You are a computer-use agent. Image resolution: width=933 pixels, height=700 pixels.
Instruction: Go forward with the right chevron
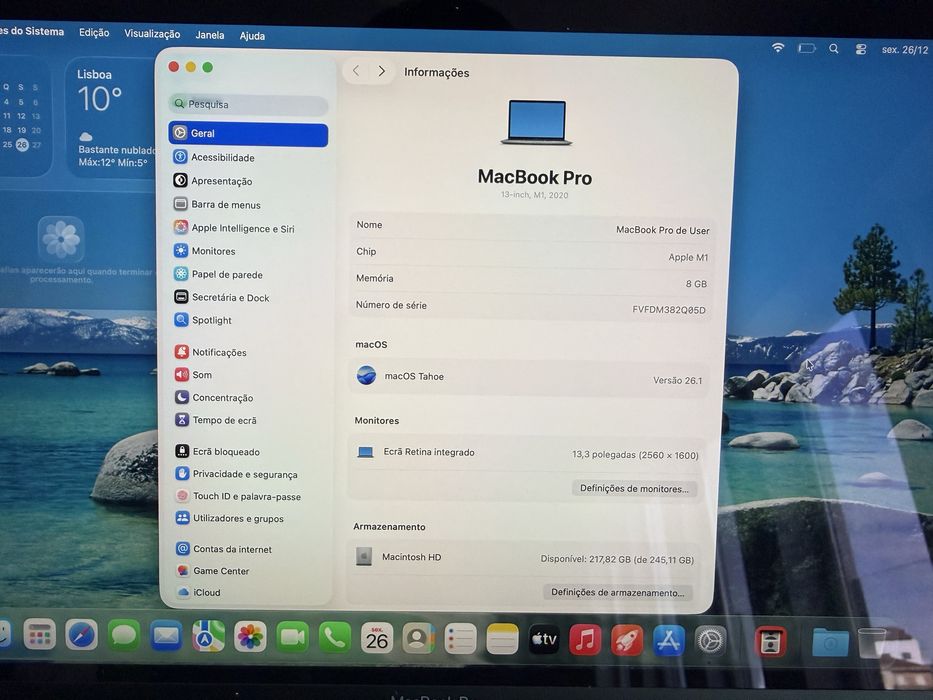click(381, 71)
